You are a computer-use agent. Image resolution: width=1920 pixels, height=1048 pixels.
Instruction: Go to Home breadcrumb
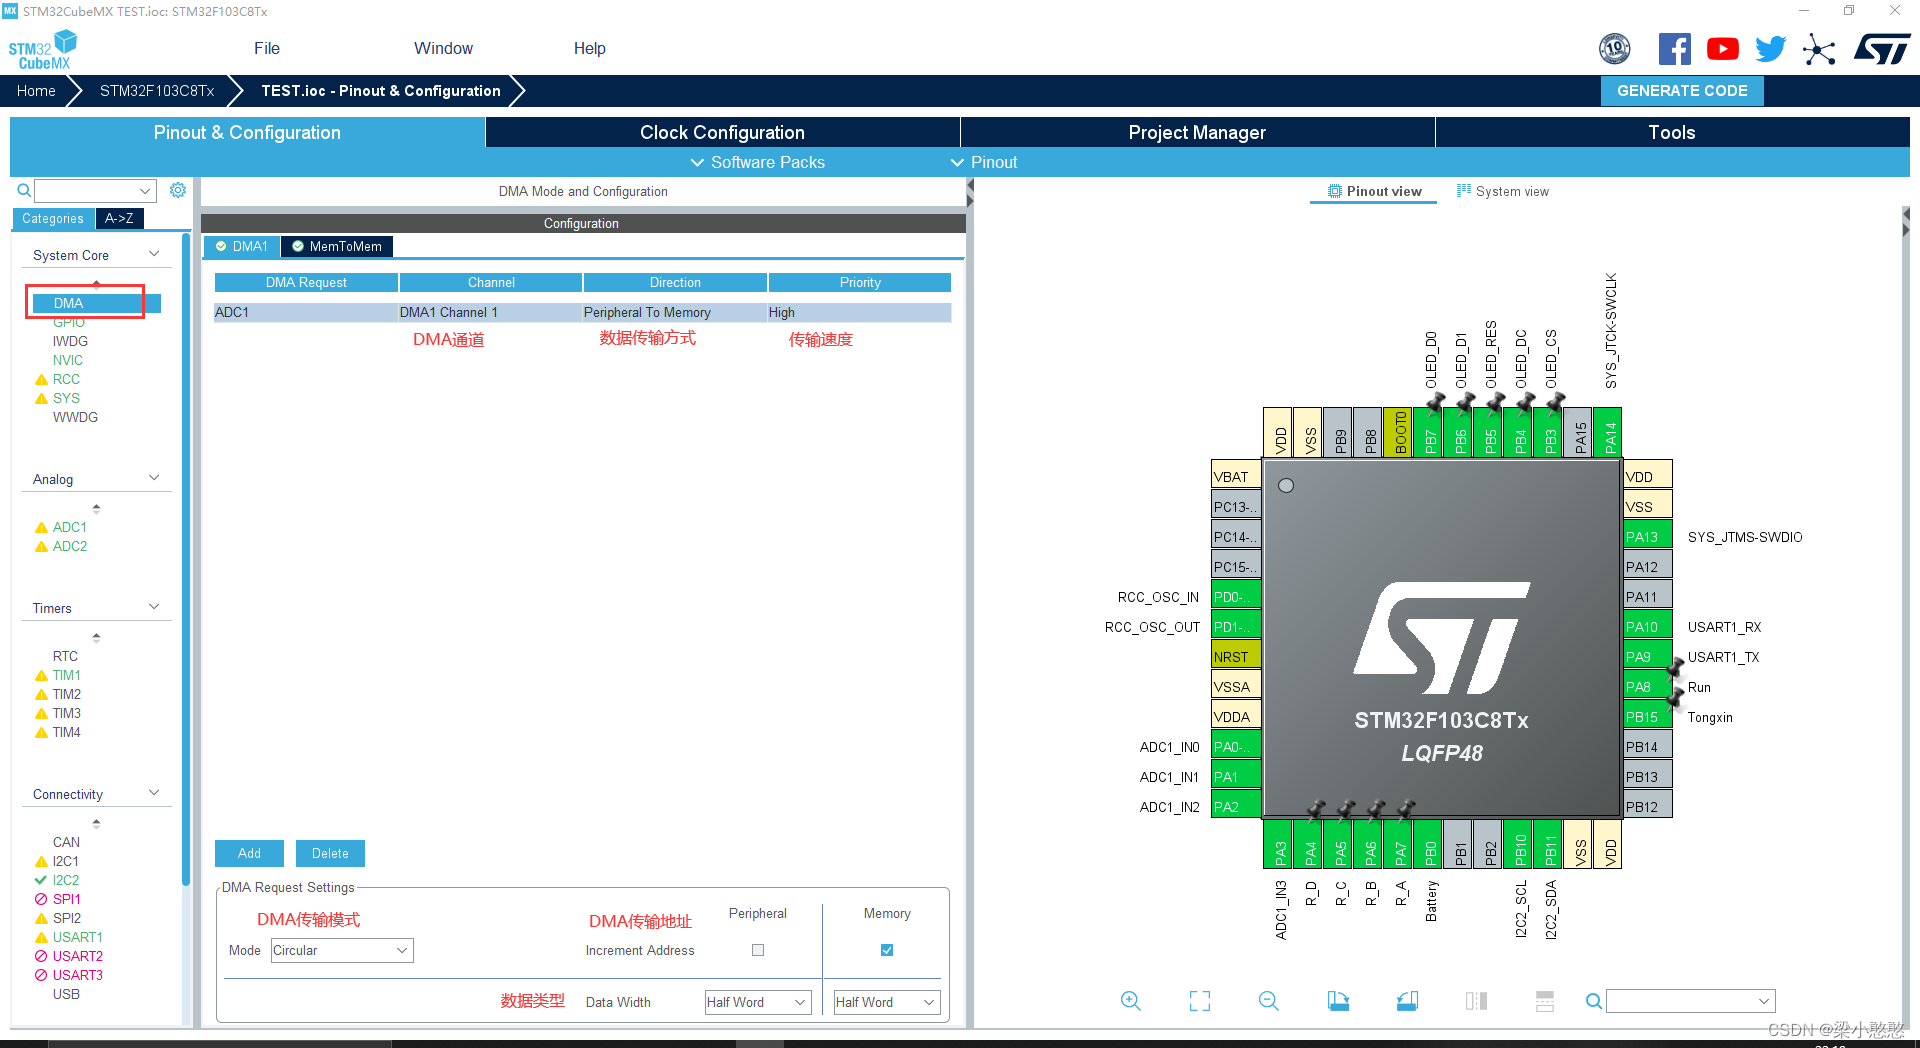[36, 90]
